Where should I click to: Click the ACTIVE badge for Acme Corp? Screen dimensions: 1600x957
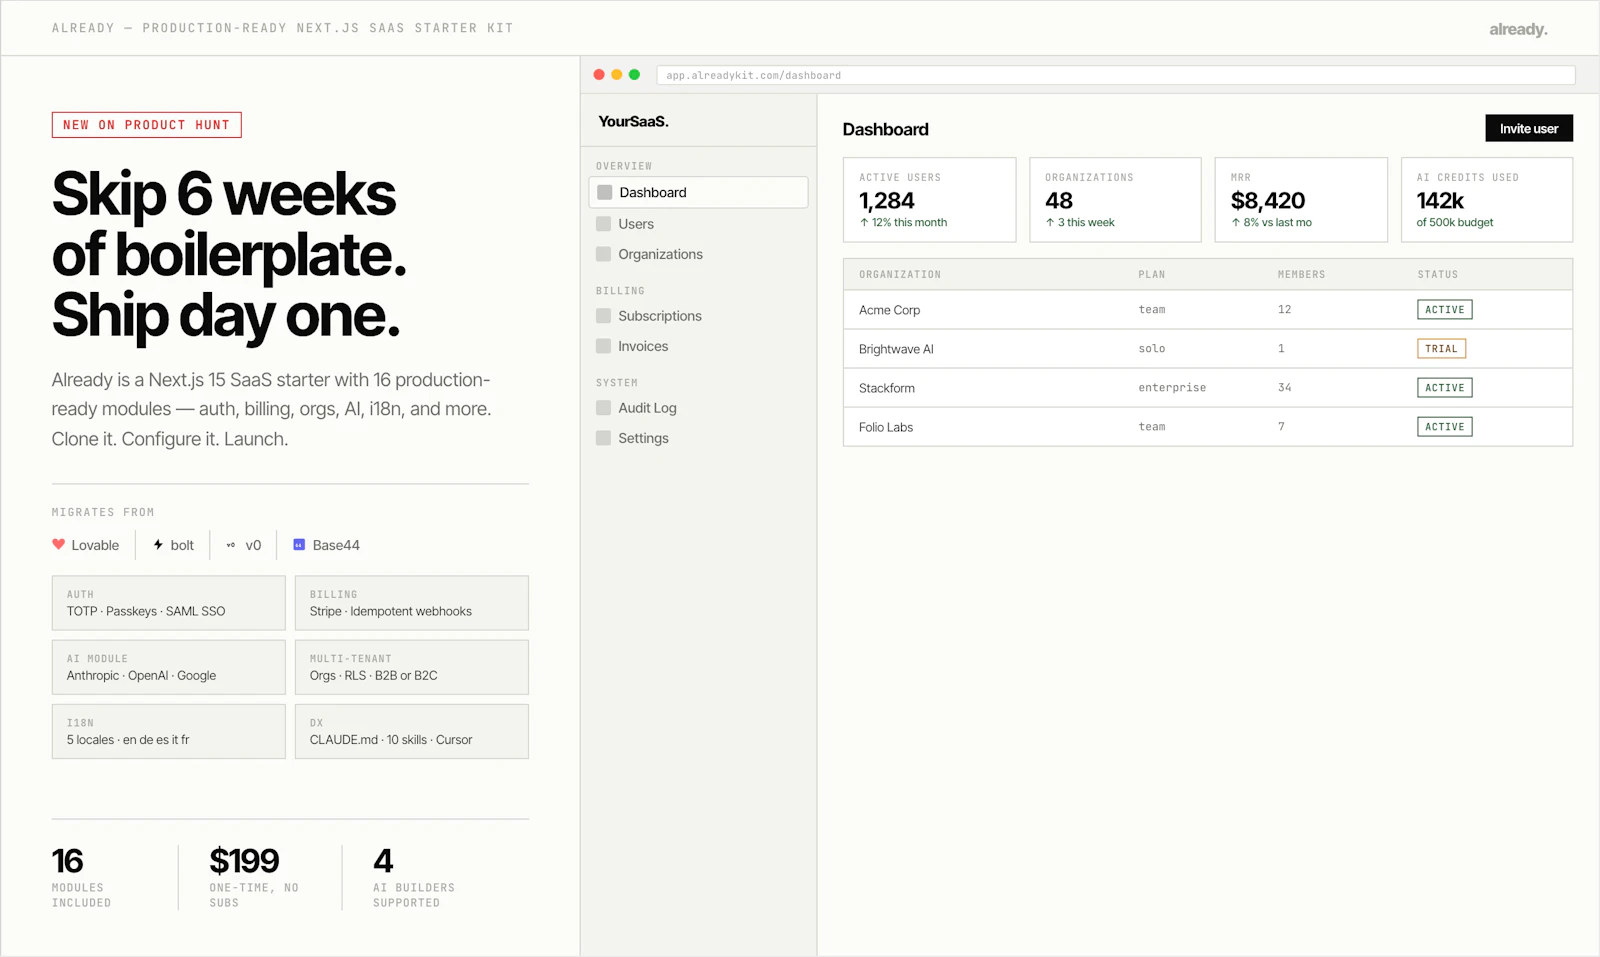point(1445,310)
